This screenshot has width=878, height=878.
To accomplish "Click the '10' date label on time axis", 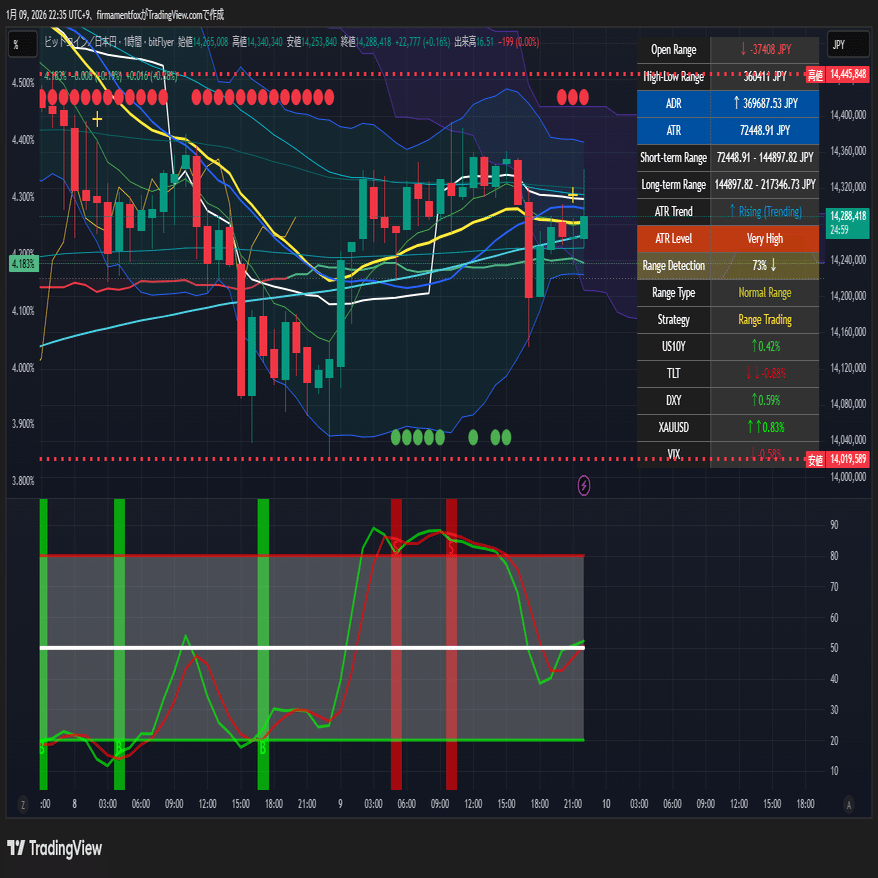I will pos(606,804).
